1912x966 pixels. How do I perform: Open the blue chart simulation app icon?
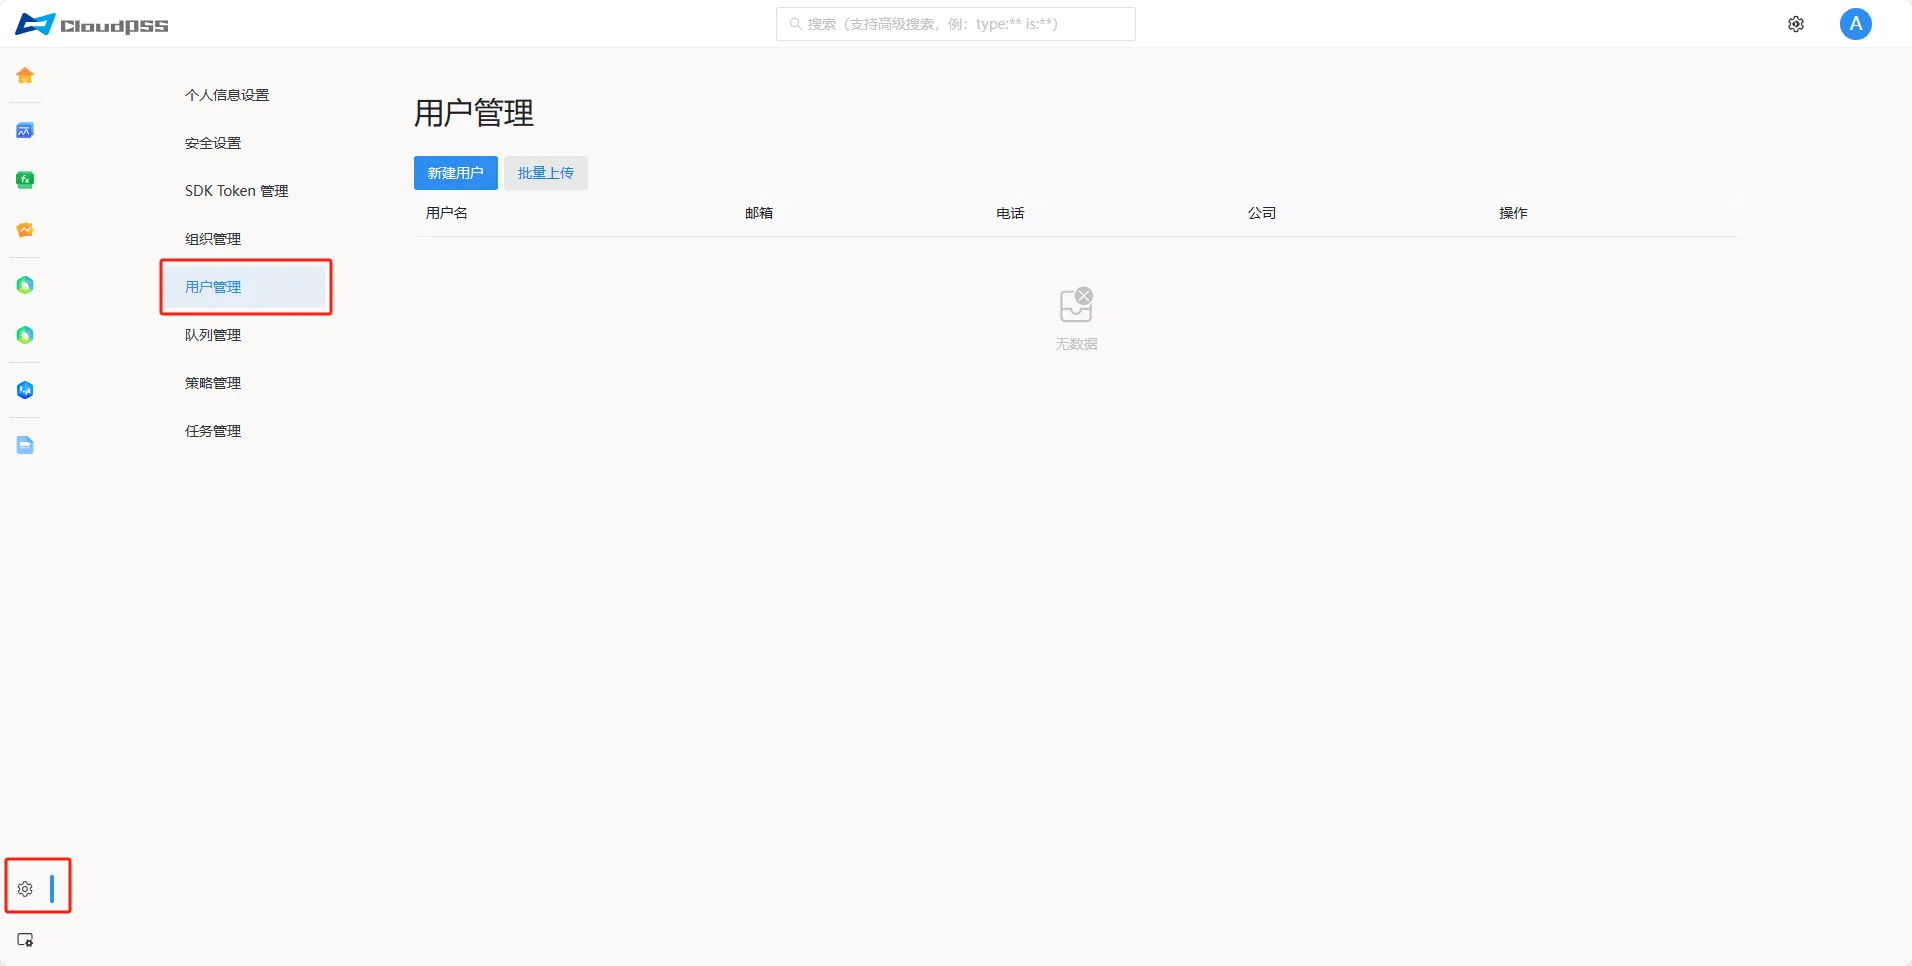(x=25, y=130)
